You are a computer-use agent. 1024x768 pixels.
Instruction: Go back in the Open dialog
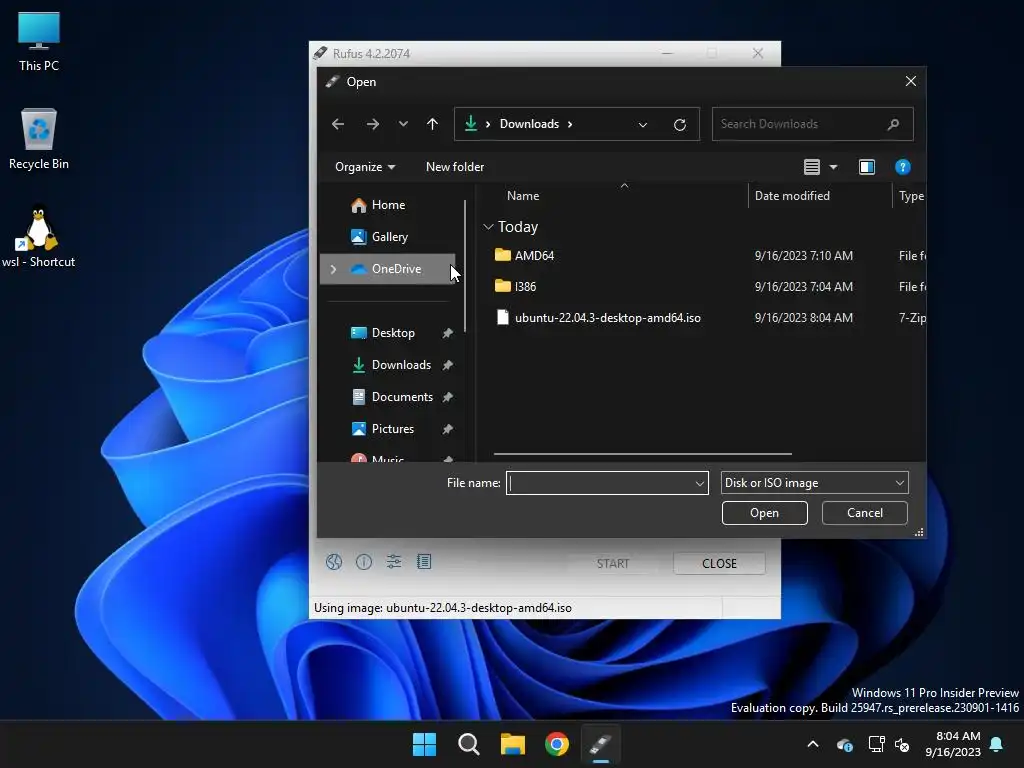point(338,124)
